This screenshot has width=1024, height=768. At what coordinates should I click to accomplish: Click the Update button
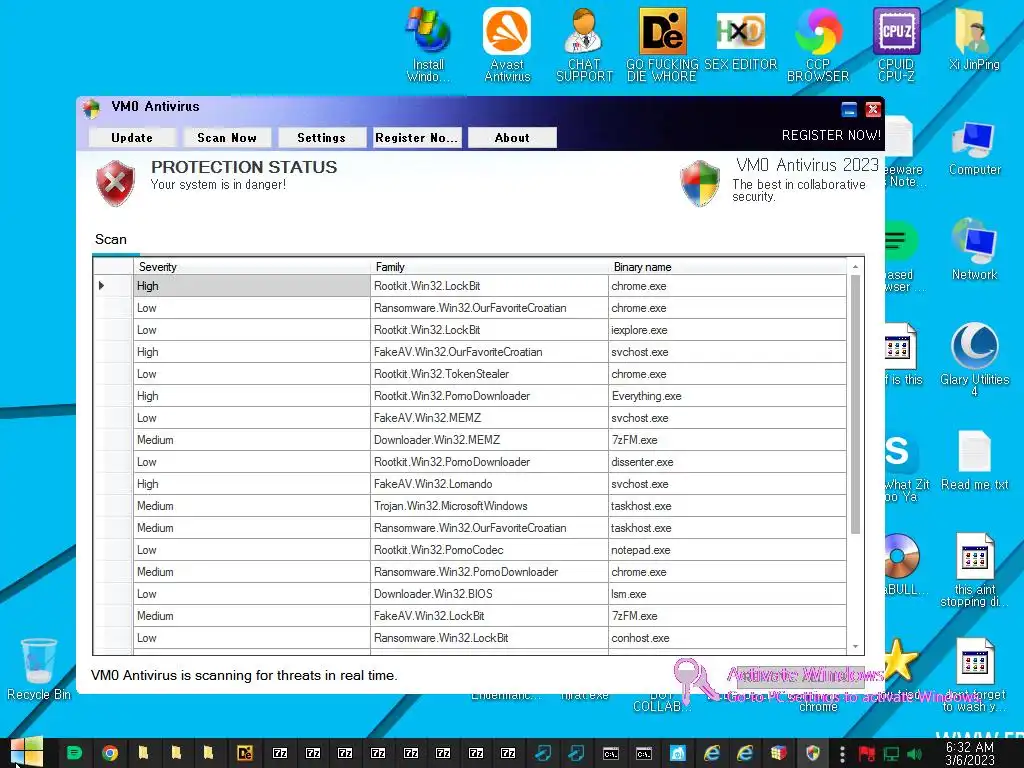pyautogui.click(x=132, y=138)
